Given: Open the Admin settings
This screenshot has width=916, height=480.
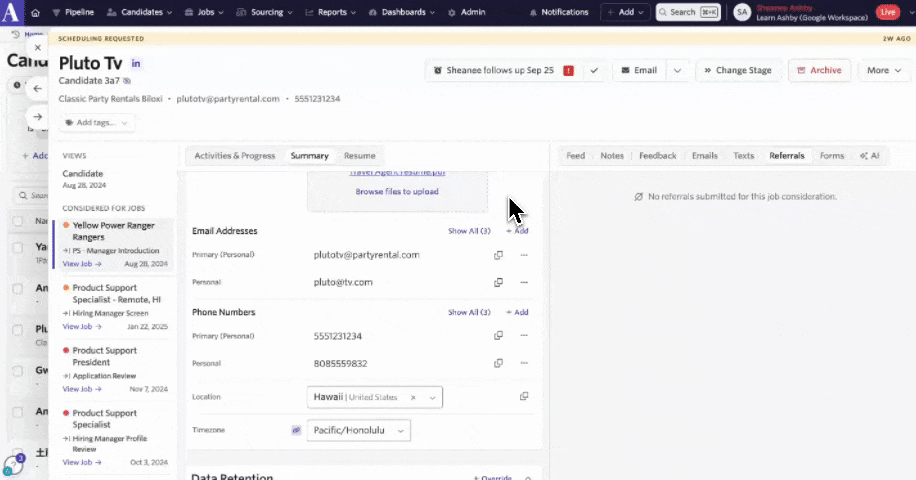Looking at the screenshot, I should click(x=467, y=12).
